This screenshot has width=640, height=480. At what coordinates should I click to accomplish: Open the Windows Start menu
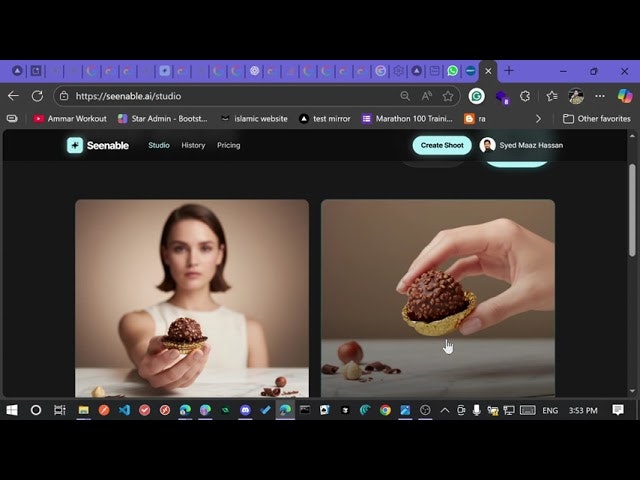(12, 410)
